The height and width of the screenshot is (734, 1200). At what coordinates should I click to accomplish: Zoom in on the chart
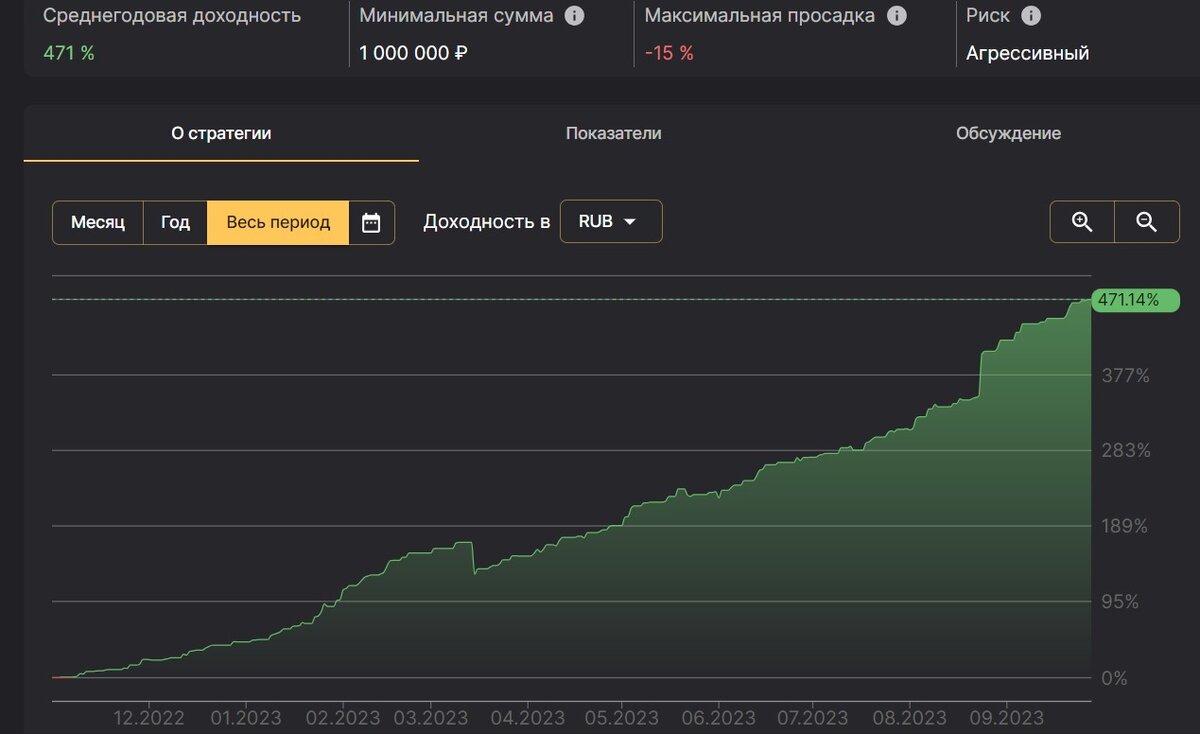[x=1082, y=222]
